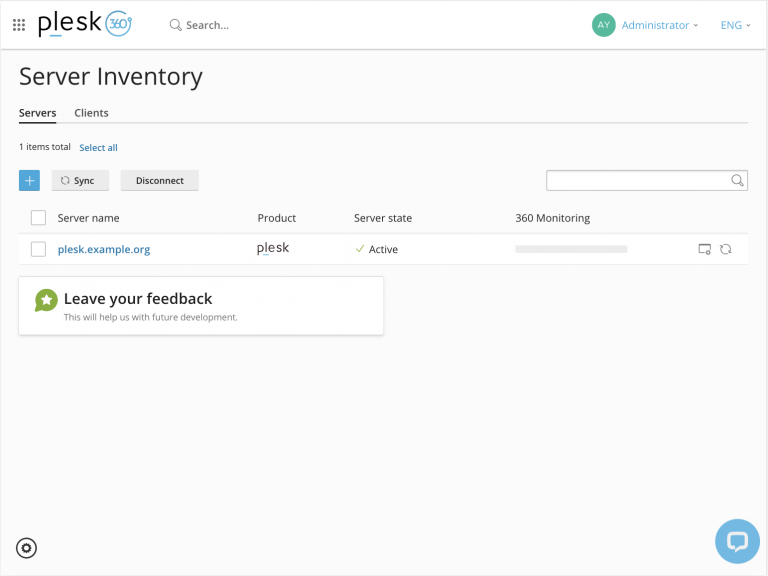Focus the global Search field
The width and height of the screenshot is (768, 576).
(207, 25)
